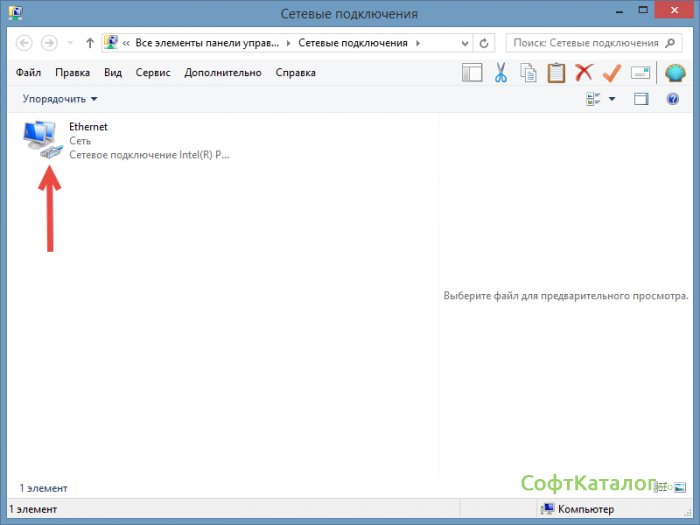Click the orange checkmark Properties icon

coord(612,73)
